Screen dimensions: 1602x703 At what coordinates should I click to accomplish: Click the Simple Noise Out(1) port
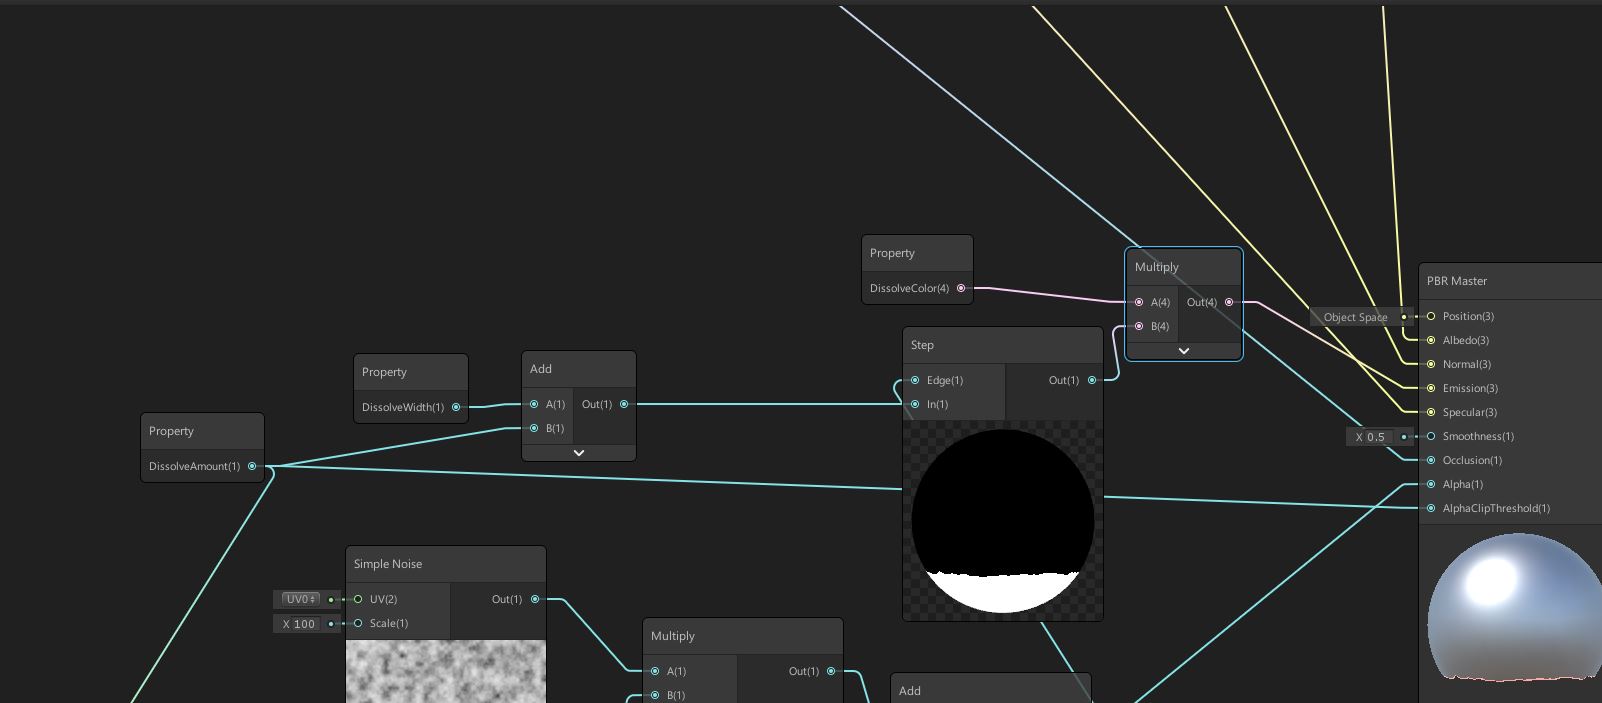[535, 599]
